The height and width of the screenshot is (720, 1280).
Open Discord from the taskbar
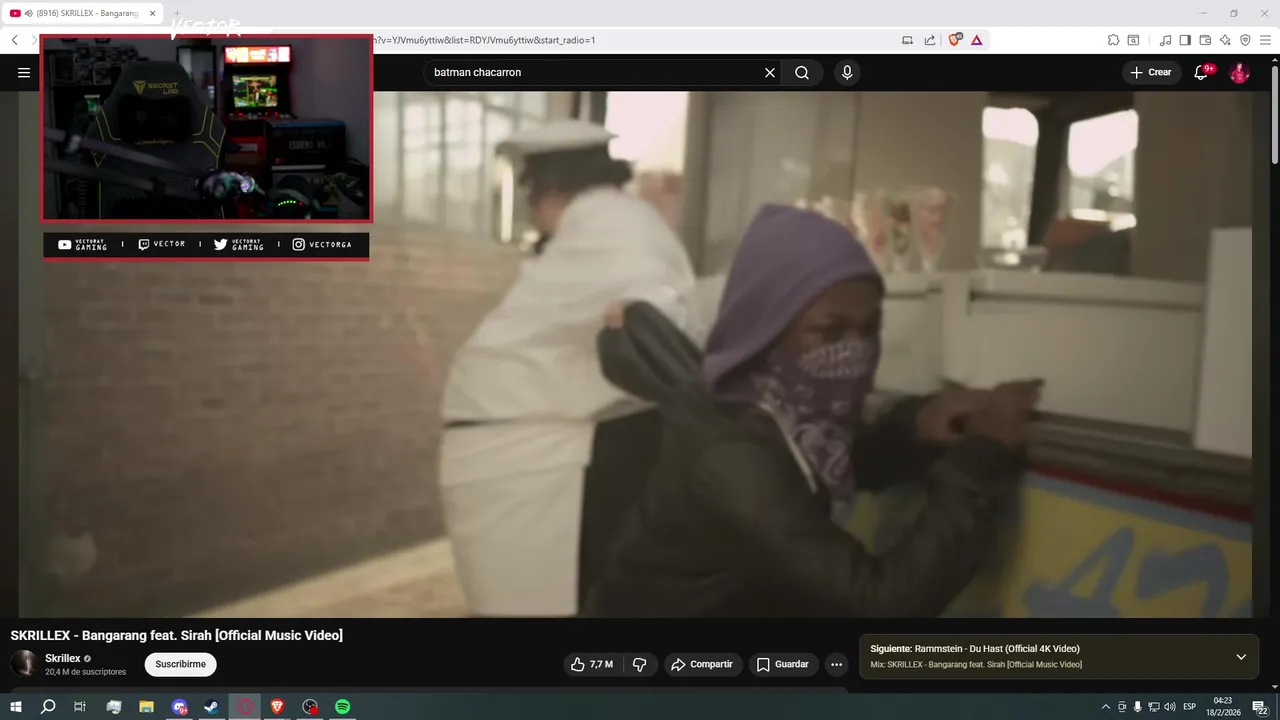[x=179, y=706]
